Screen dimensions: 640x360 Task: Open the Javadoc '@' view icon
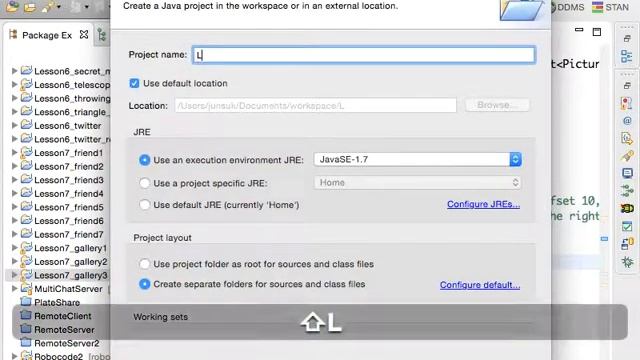(627, 121)
